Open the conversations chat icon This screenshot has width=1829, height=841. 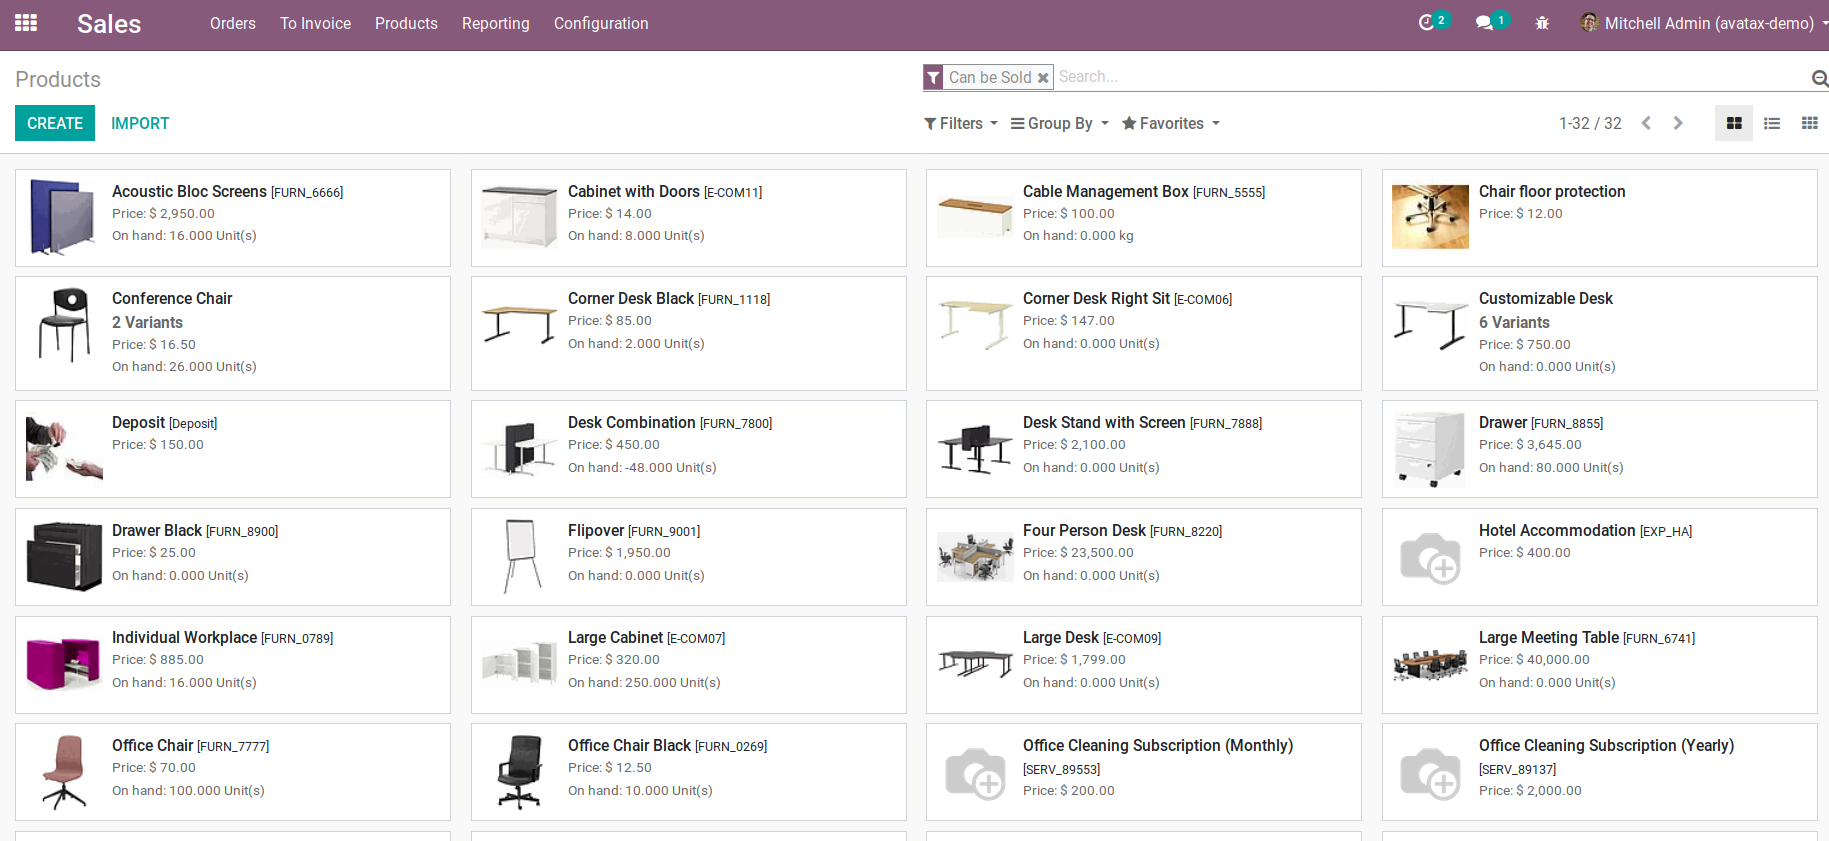click(1484, 23)
